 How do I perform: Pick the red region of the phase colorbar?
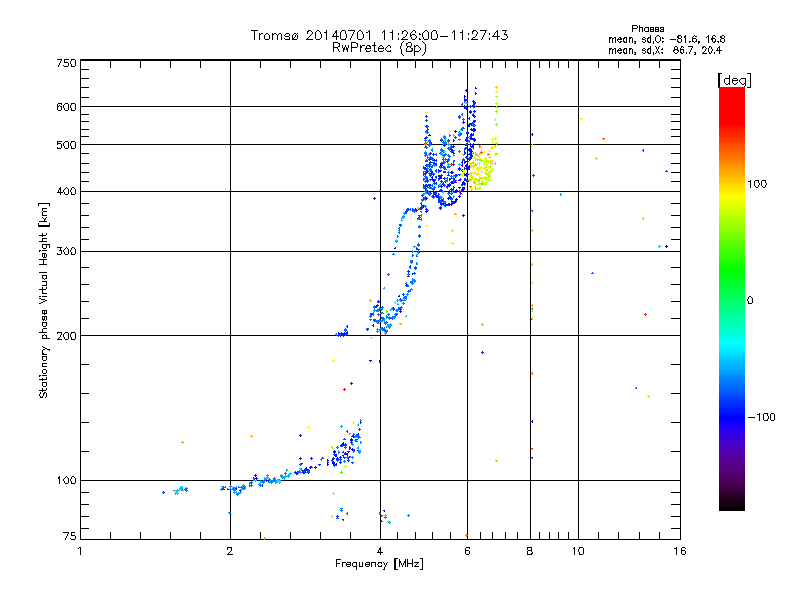click(732, 107)
